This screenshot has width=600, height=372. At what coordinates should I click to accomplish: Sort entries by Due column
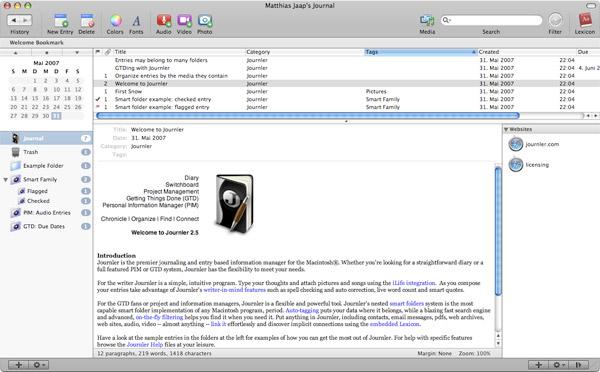click(588, 52)
